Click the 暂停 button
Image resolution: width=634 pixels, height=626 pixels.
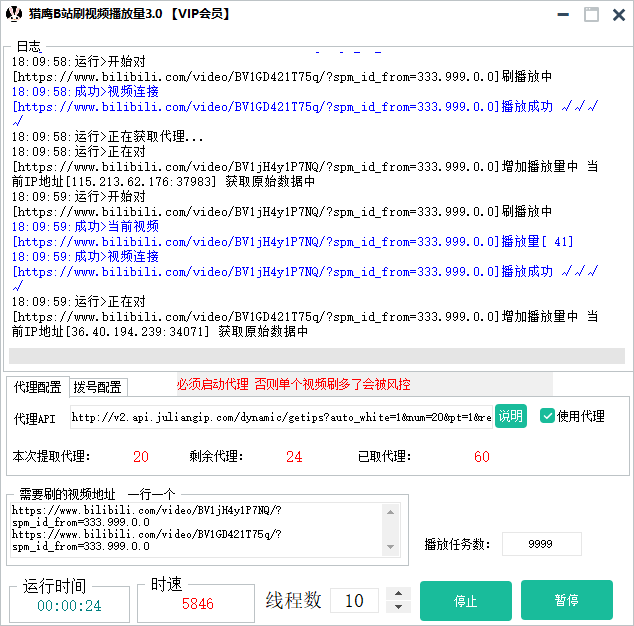pyautogui.click(x=566, y=600)
